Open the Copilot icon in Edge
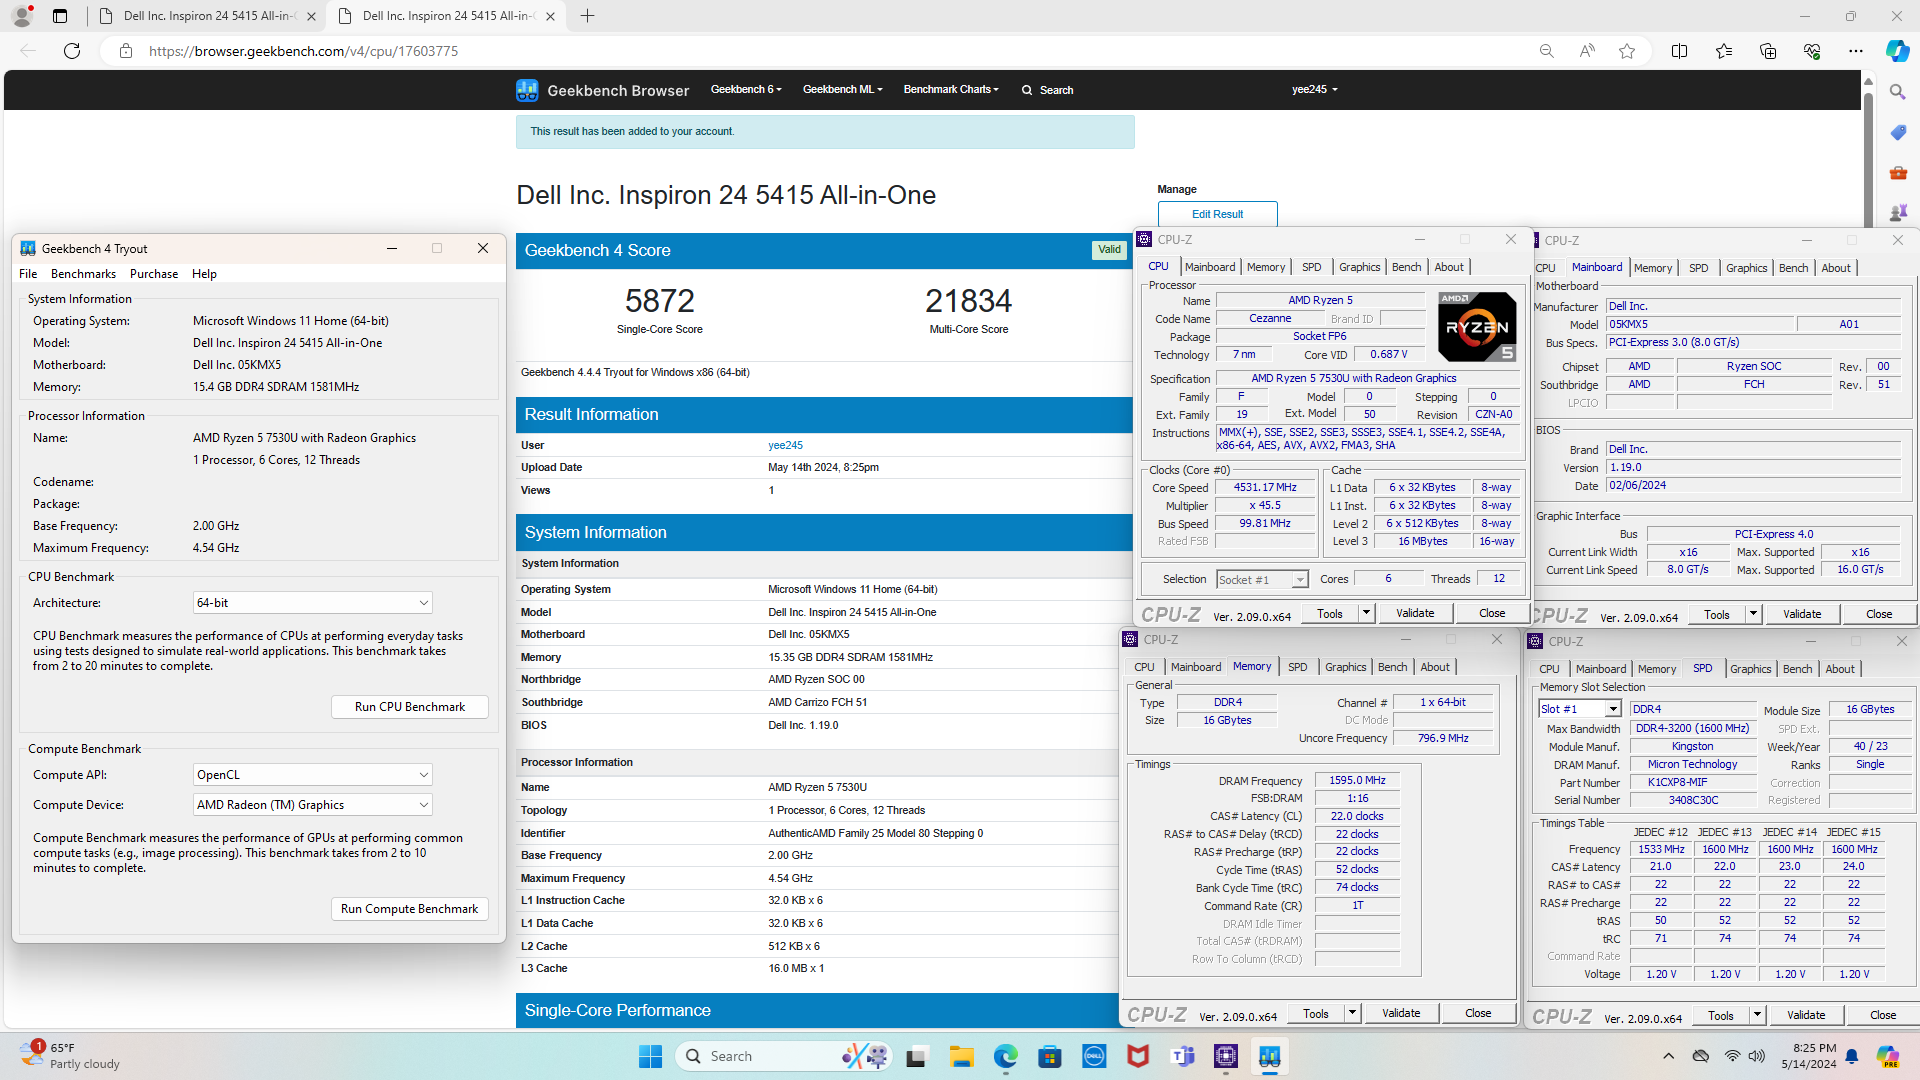This screenshot has width=1920, height=1080. [x=1897, y=51]
